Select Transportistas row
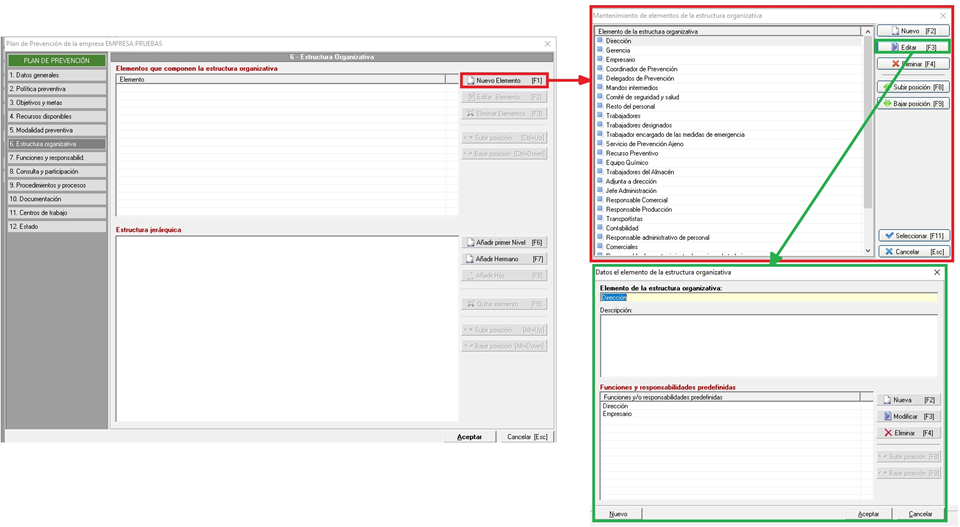This screenshot has height=527, width=960. click(x=729, y=219)
